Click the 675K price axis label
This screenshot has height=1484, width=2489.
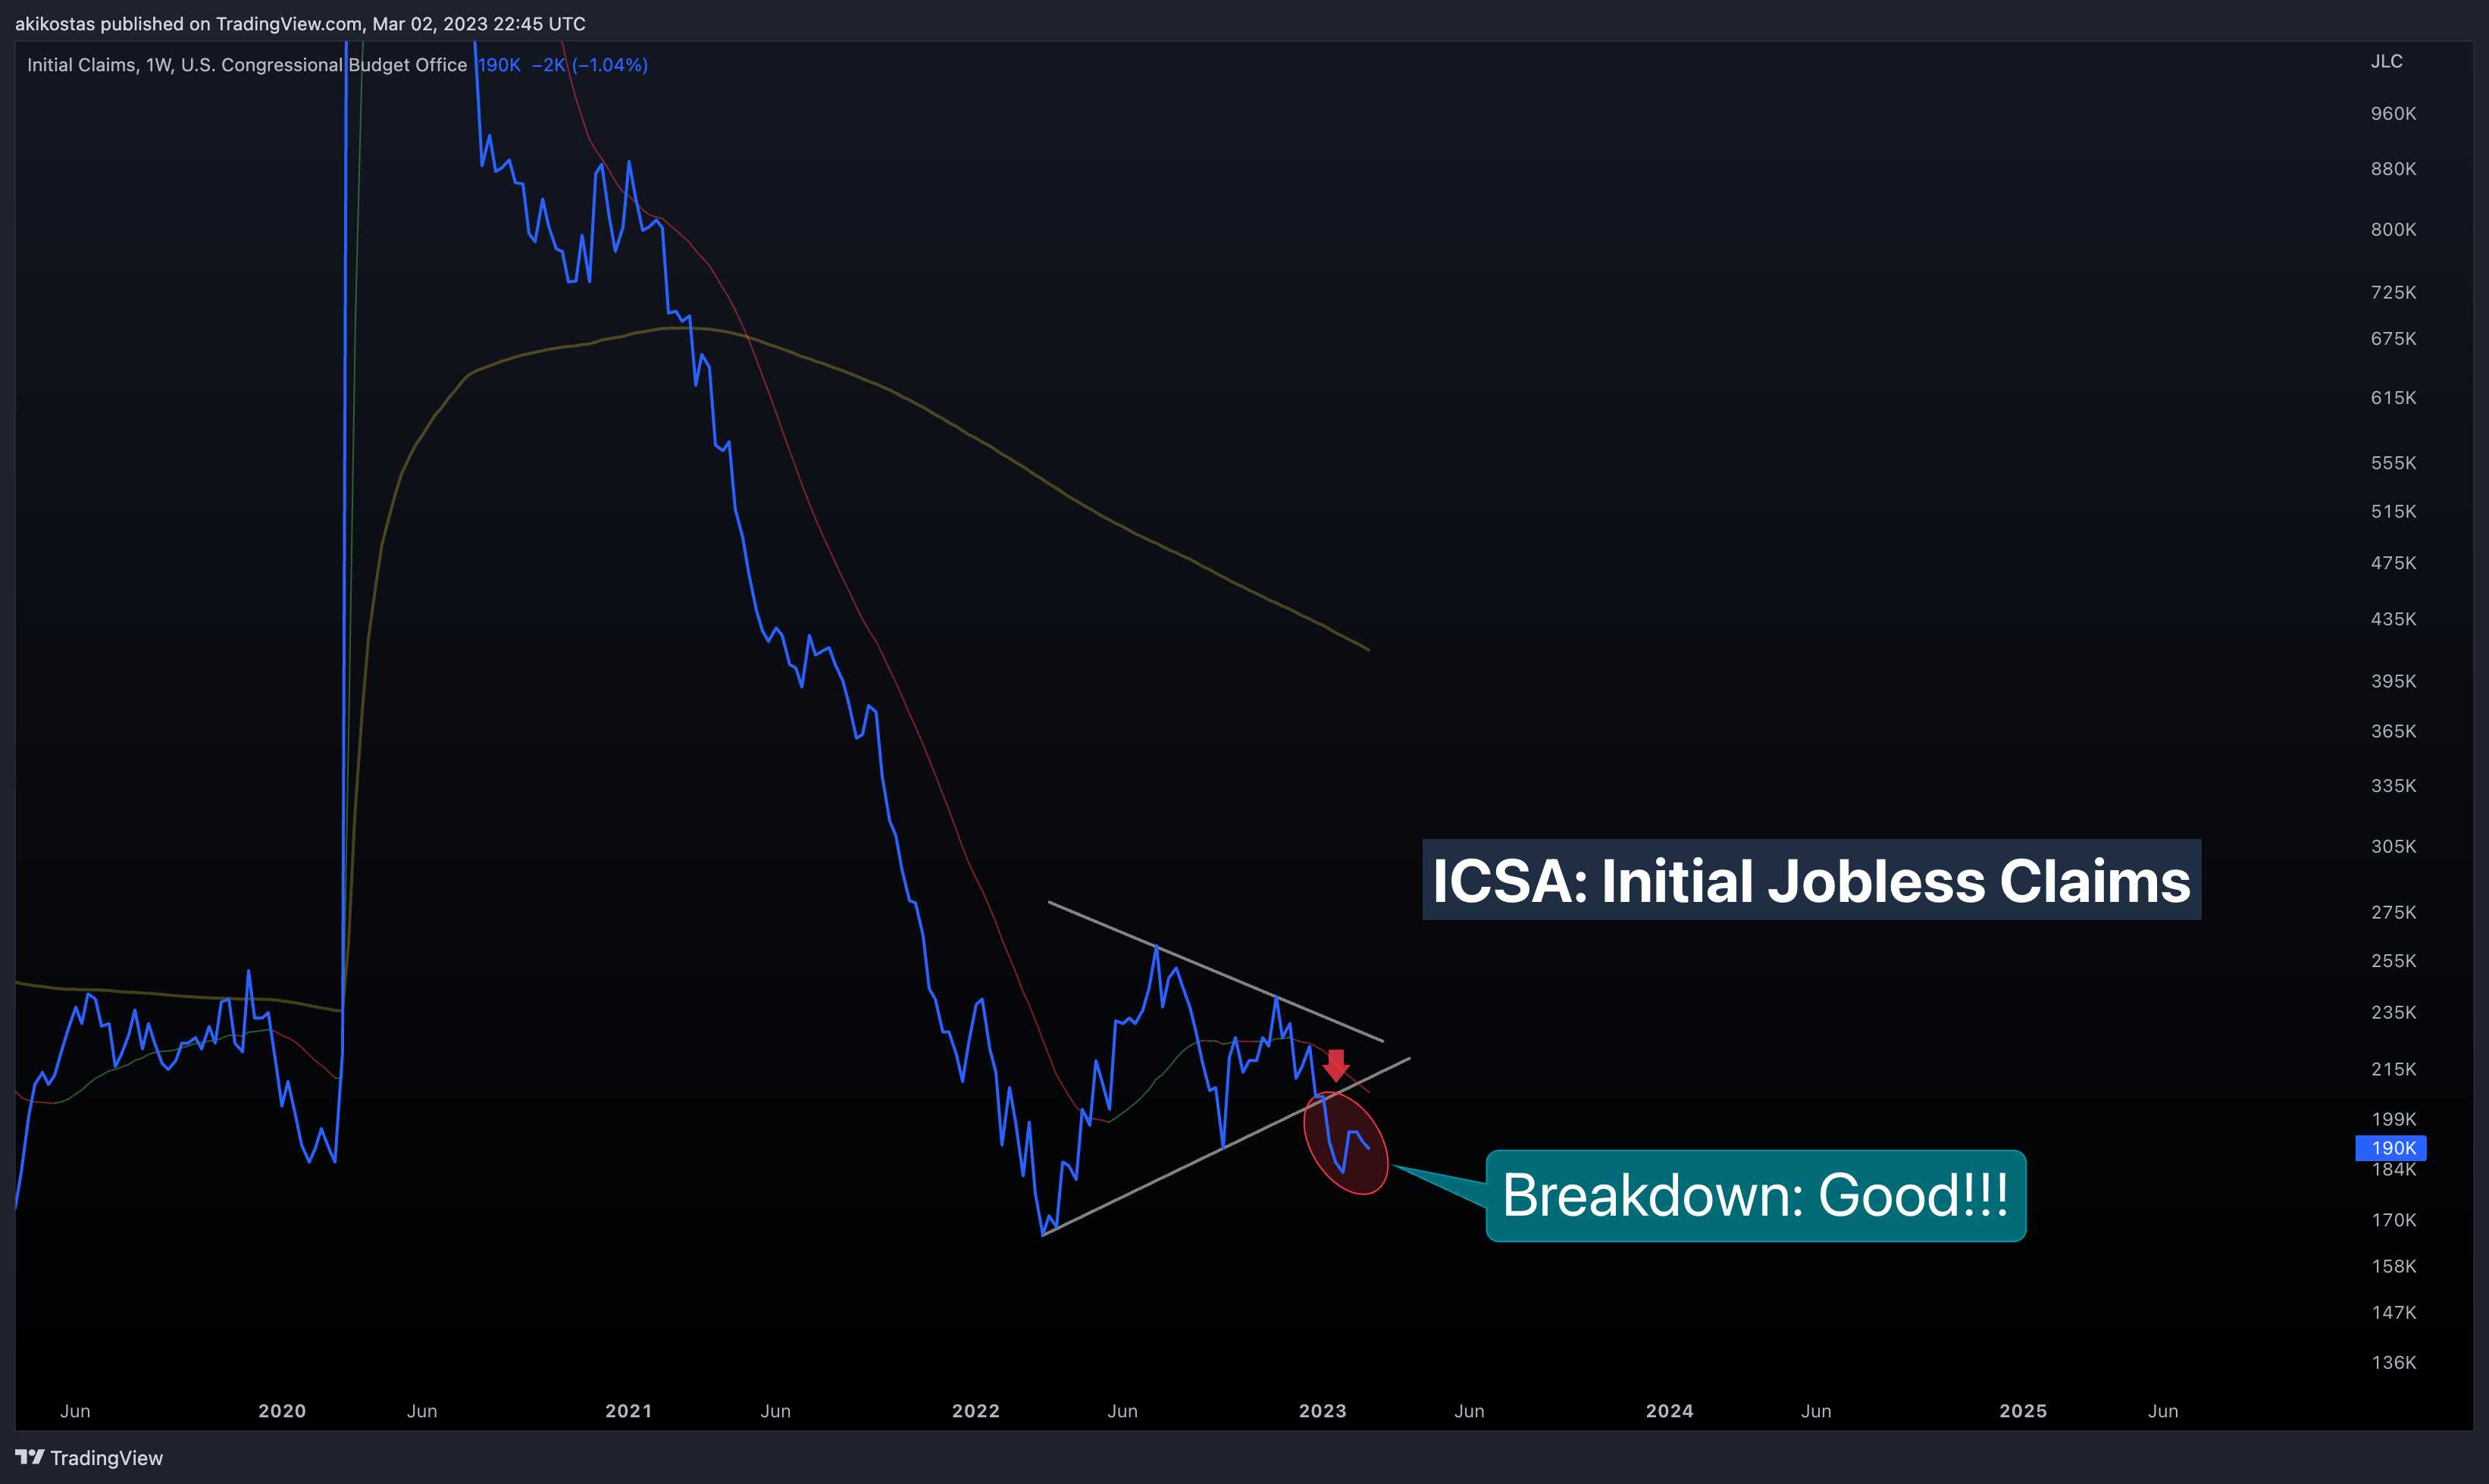(2393, 339)
